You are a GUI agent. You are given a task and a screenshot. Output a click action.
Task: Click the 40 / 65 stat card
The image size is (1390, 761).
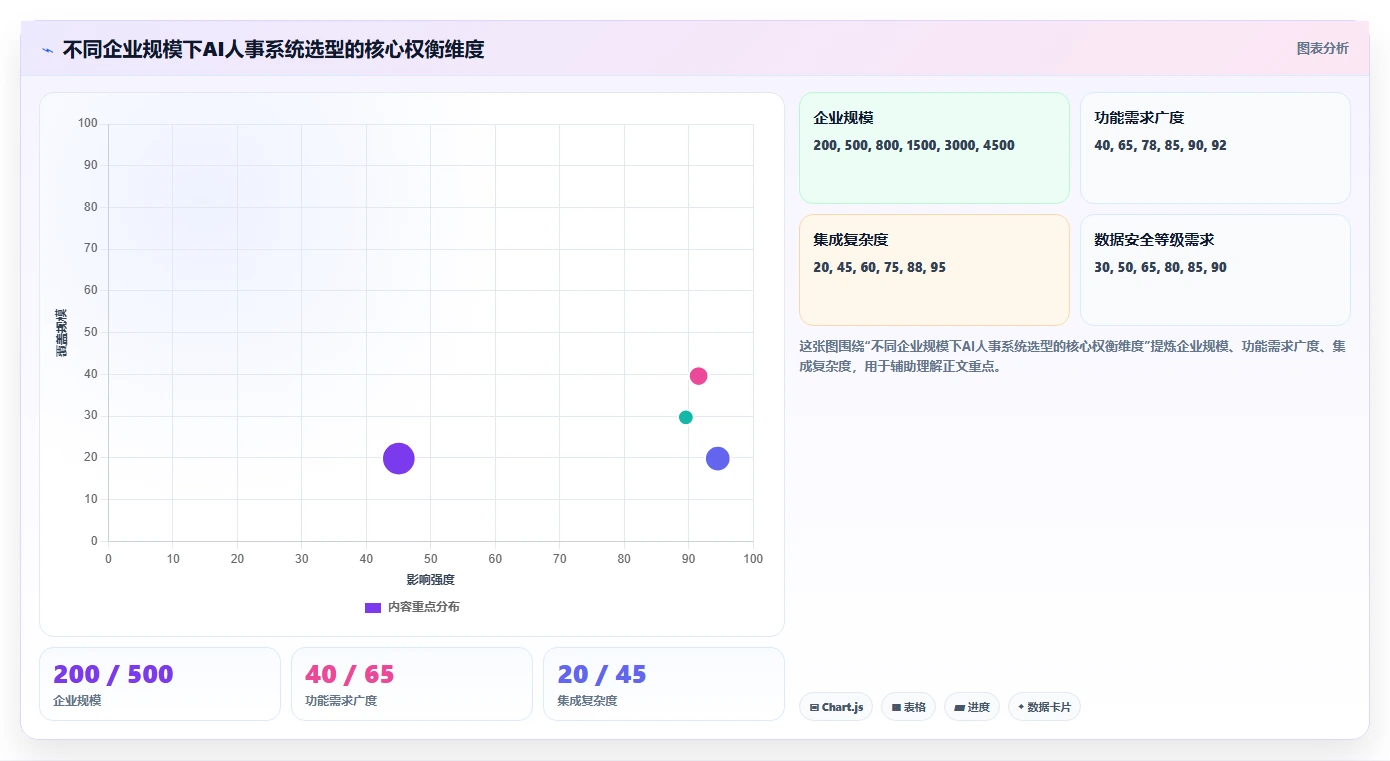412,684
